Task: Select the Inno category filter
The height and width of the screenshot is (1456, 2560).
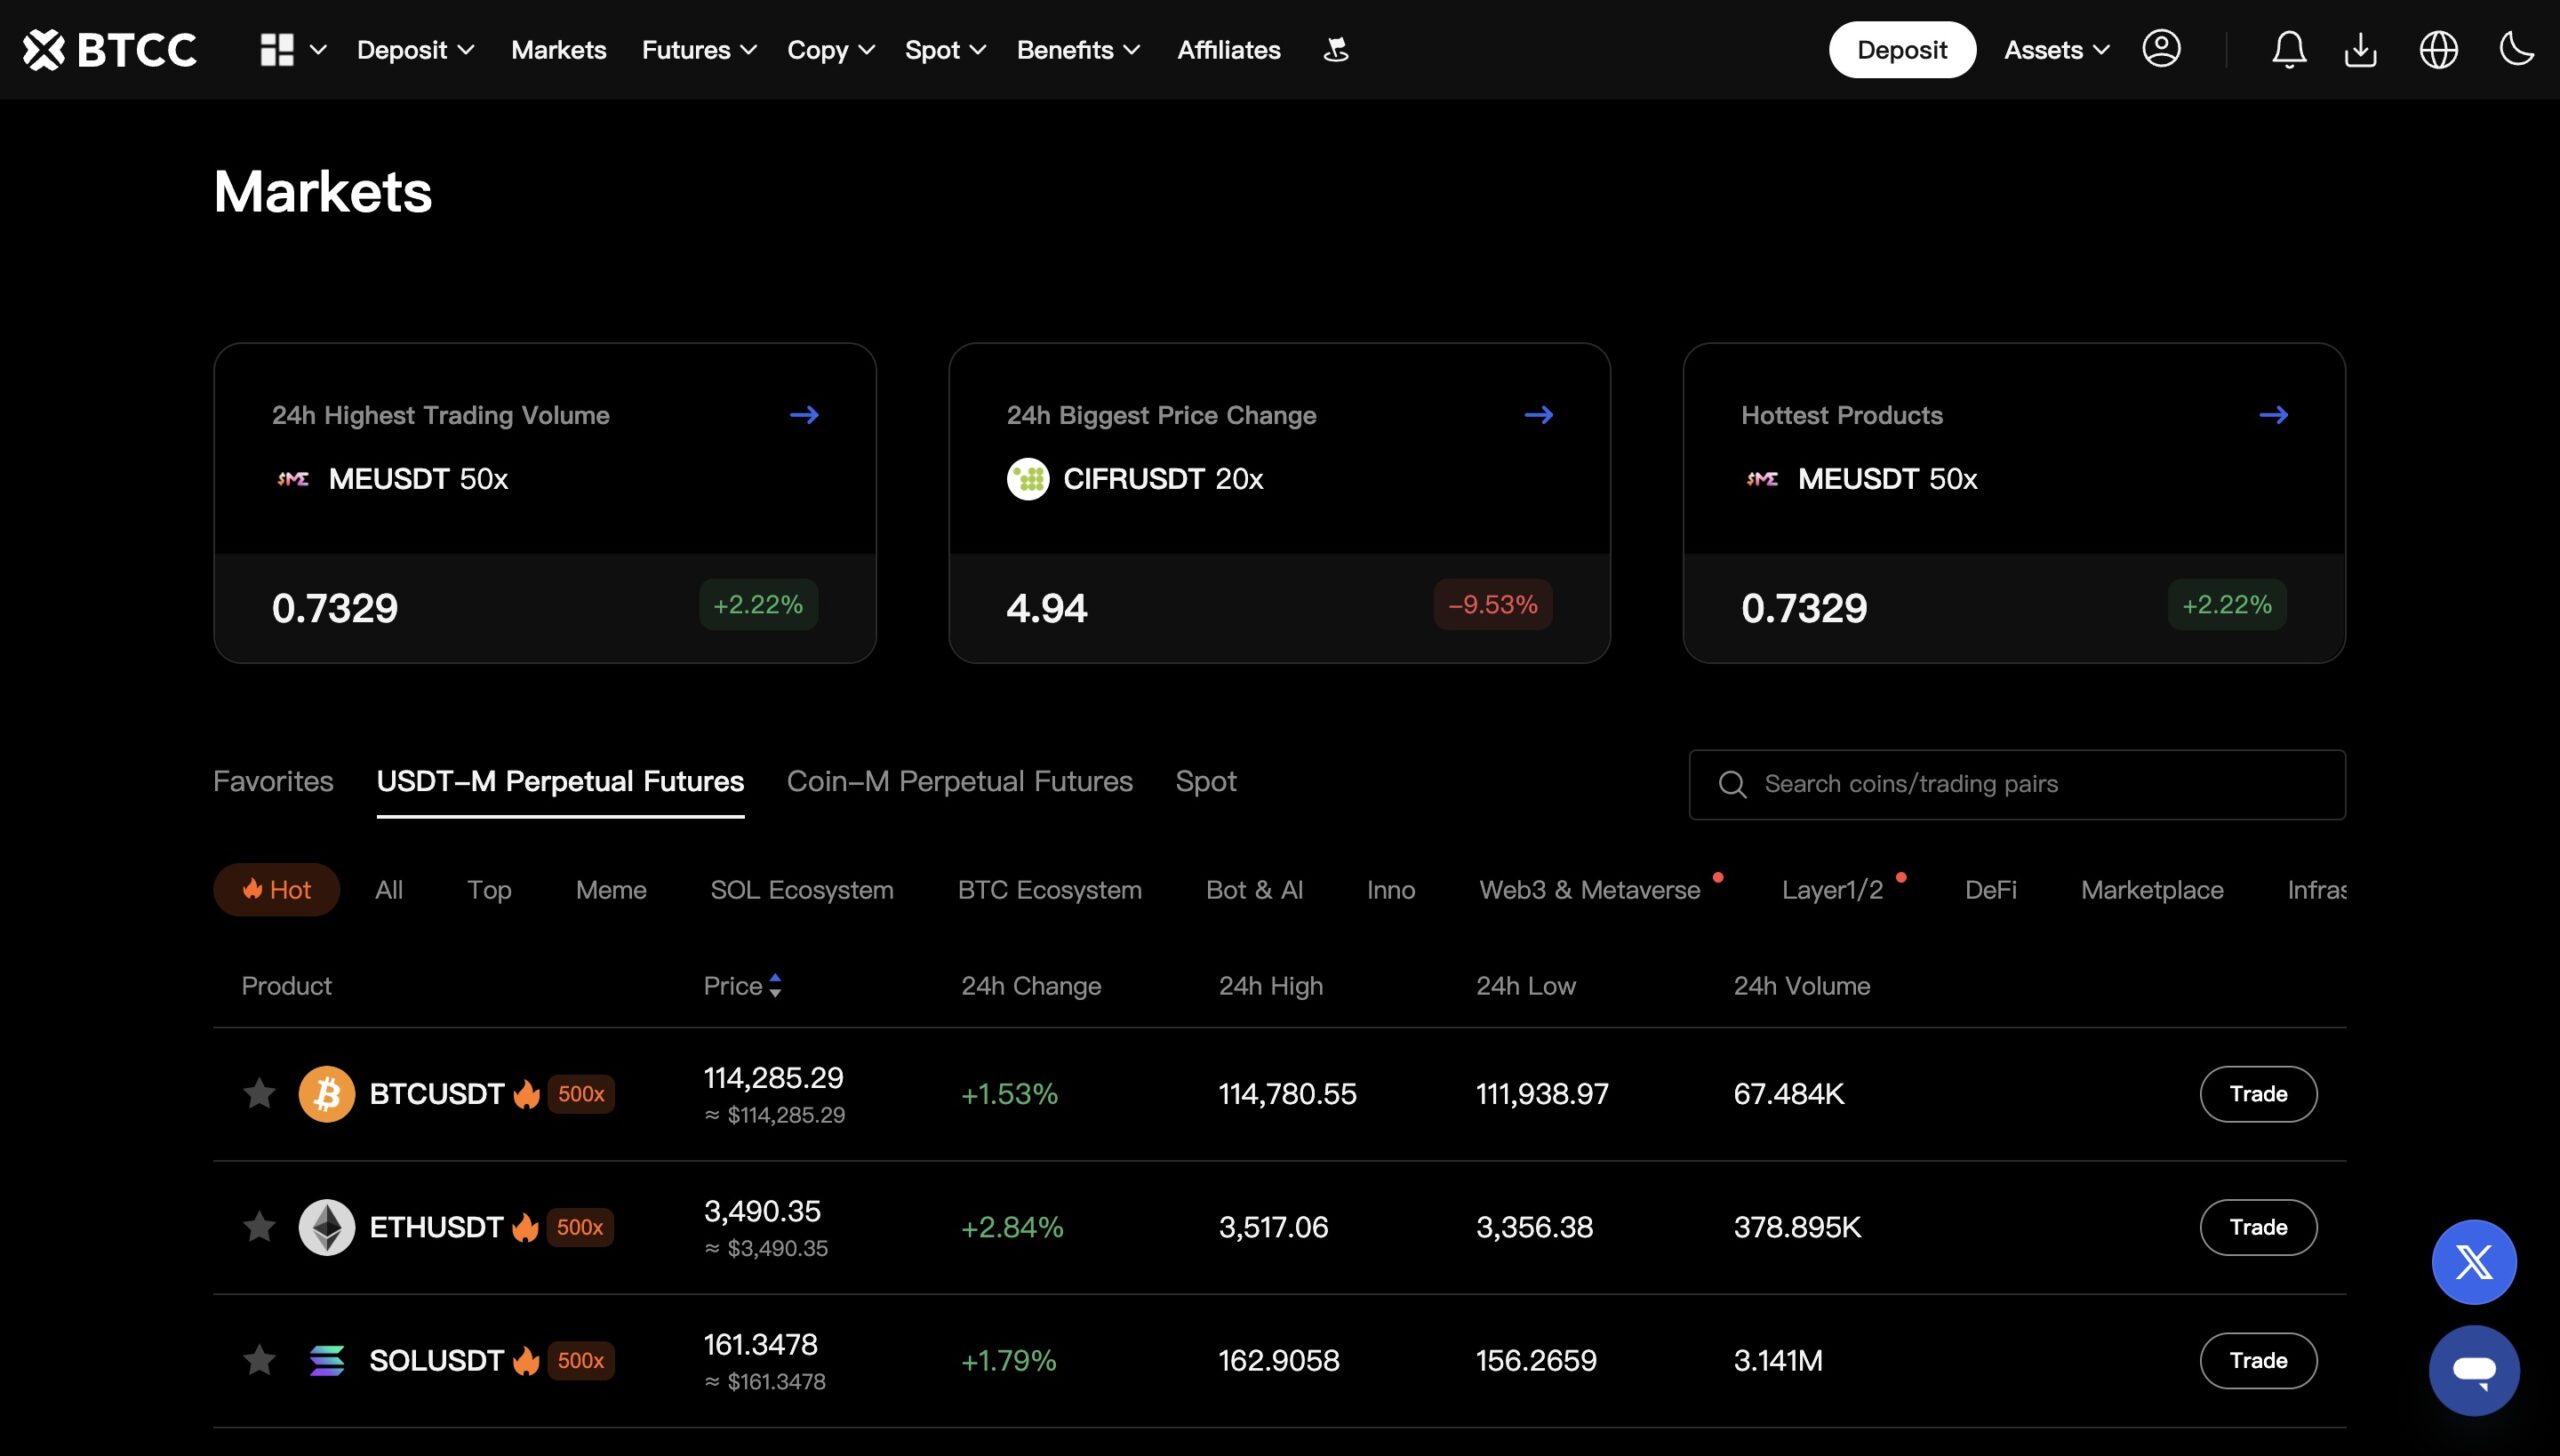Action: point(1391,890)
